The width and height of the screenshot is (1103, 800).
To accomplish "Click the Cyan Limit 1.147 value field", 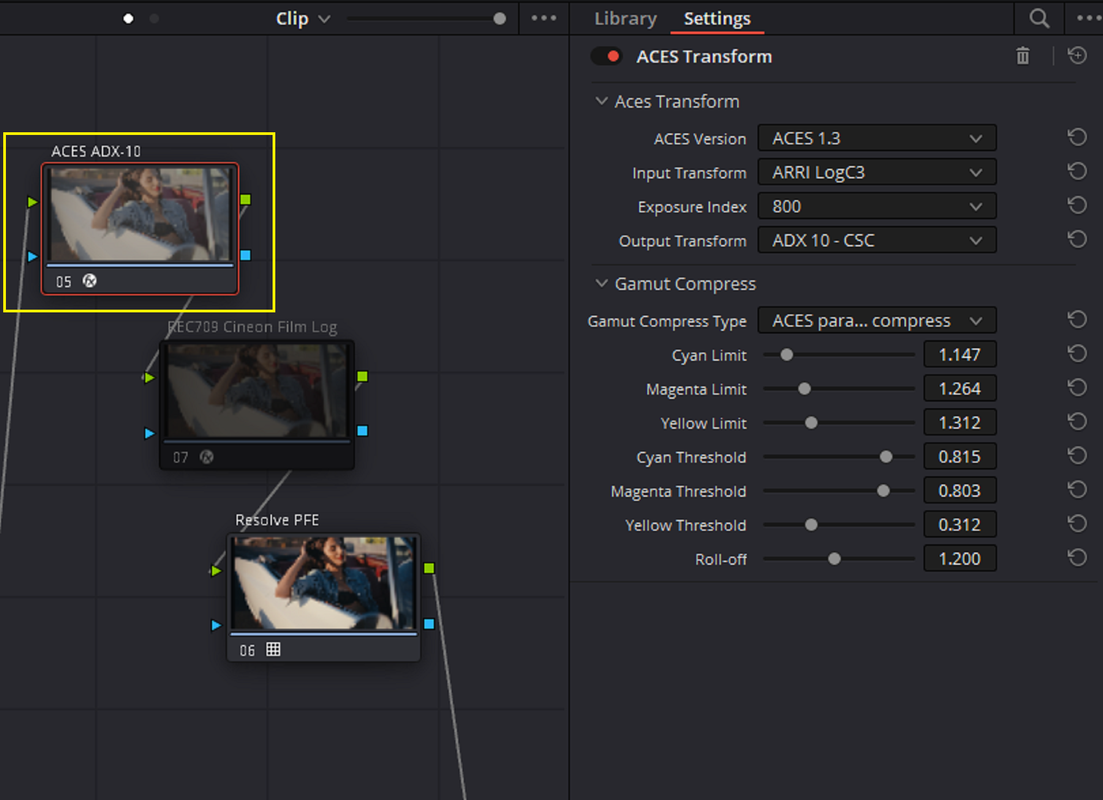I will click(x=959, y=355).
